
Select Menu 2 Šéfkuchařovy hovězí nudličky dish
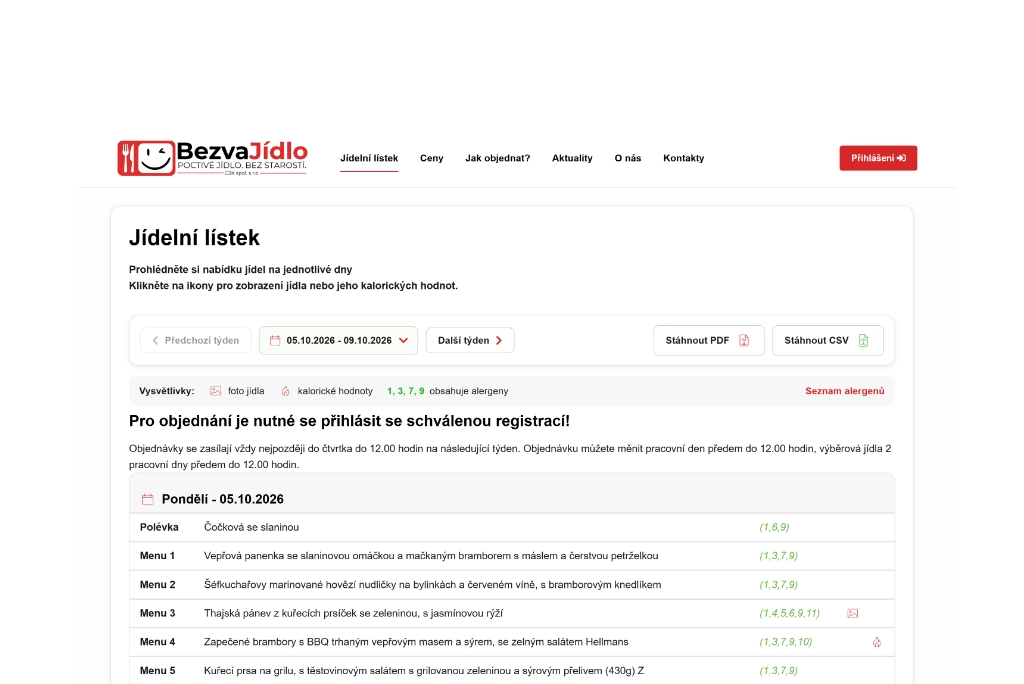click(432, 585)
